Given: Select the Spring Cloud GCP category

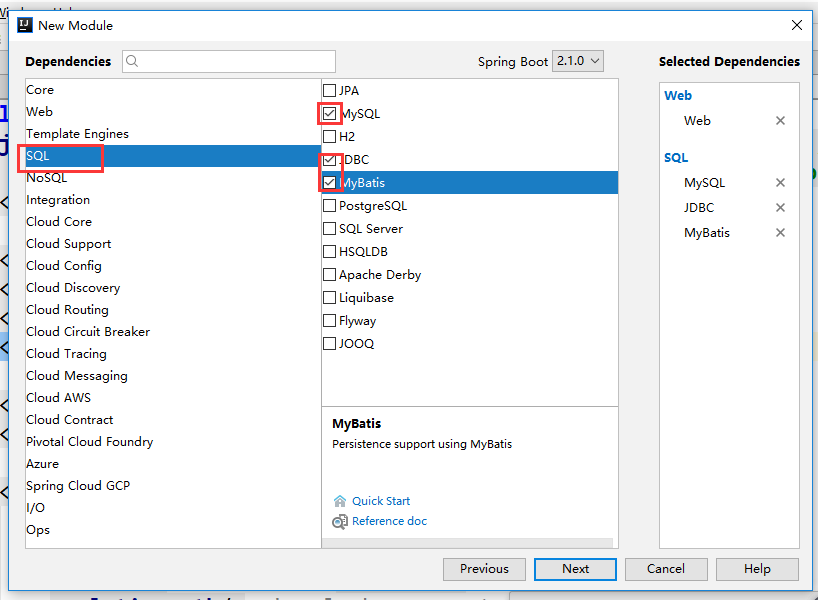Looking at the screenshot, I should pos(173,486).
